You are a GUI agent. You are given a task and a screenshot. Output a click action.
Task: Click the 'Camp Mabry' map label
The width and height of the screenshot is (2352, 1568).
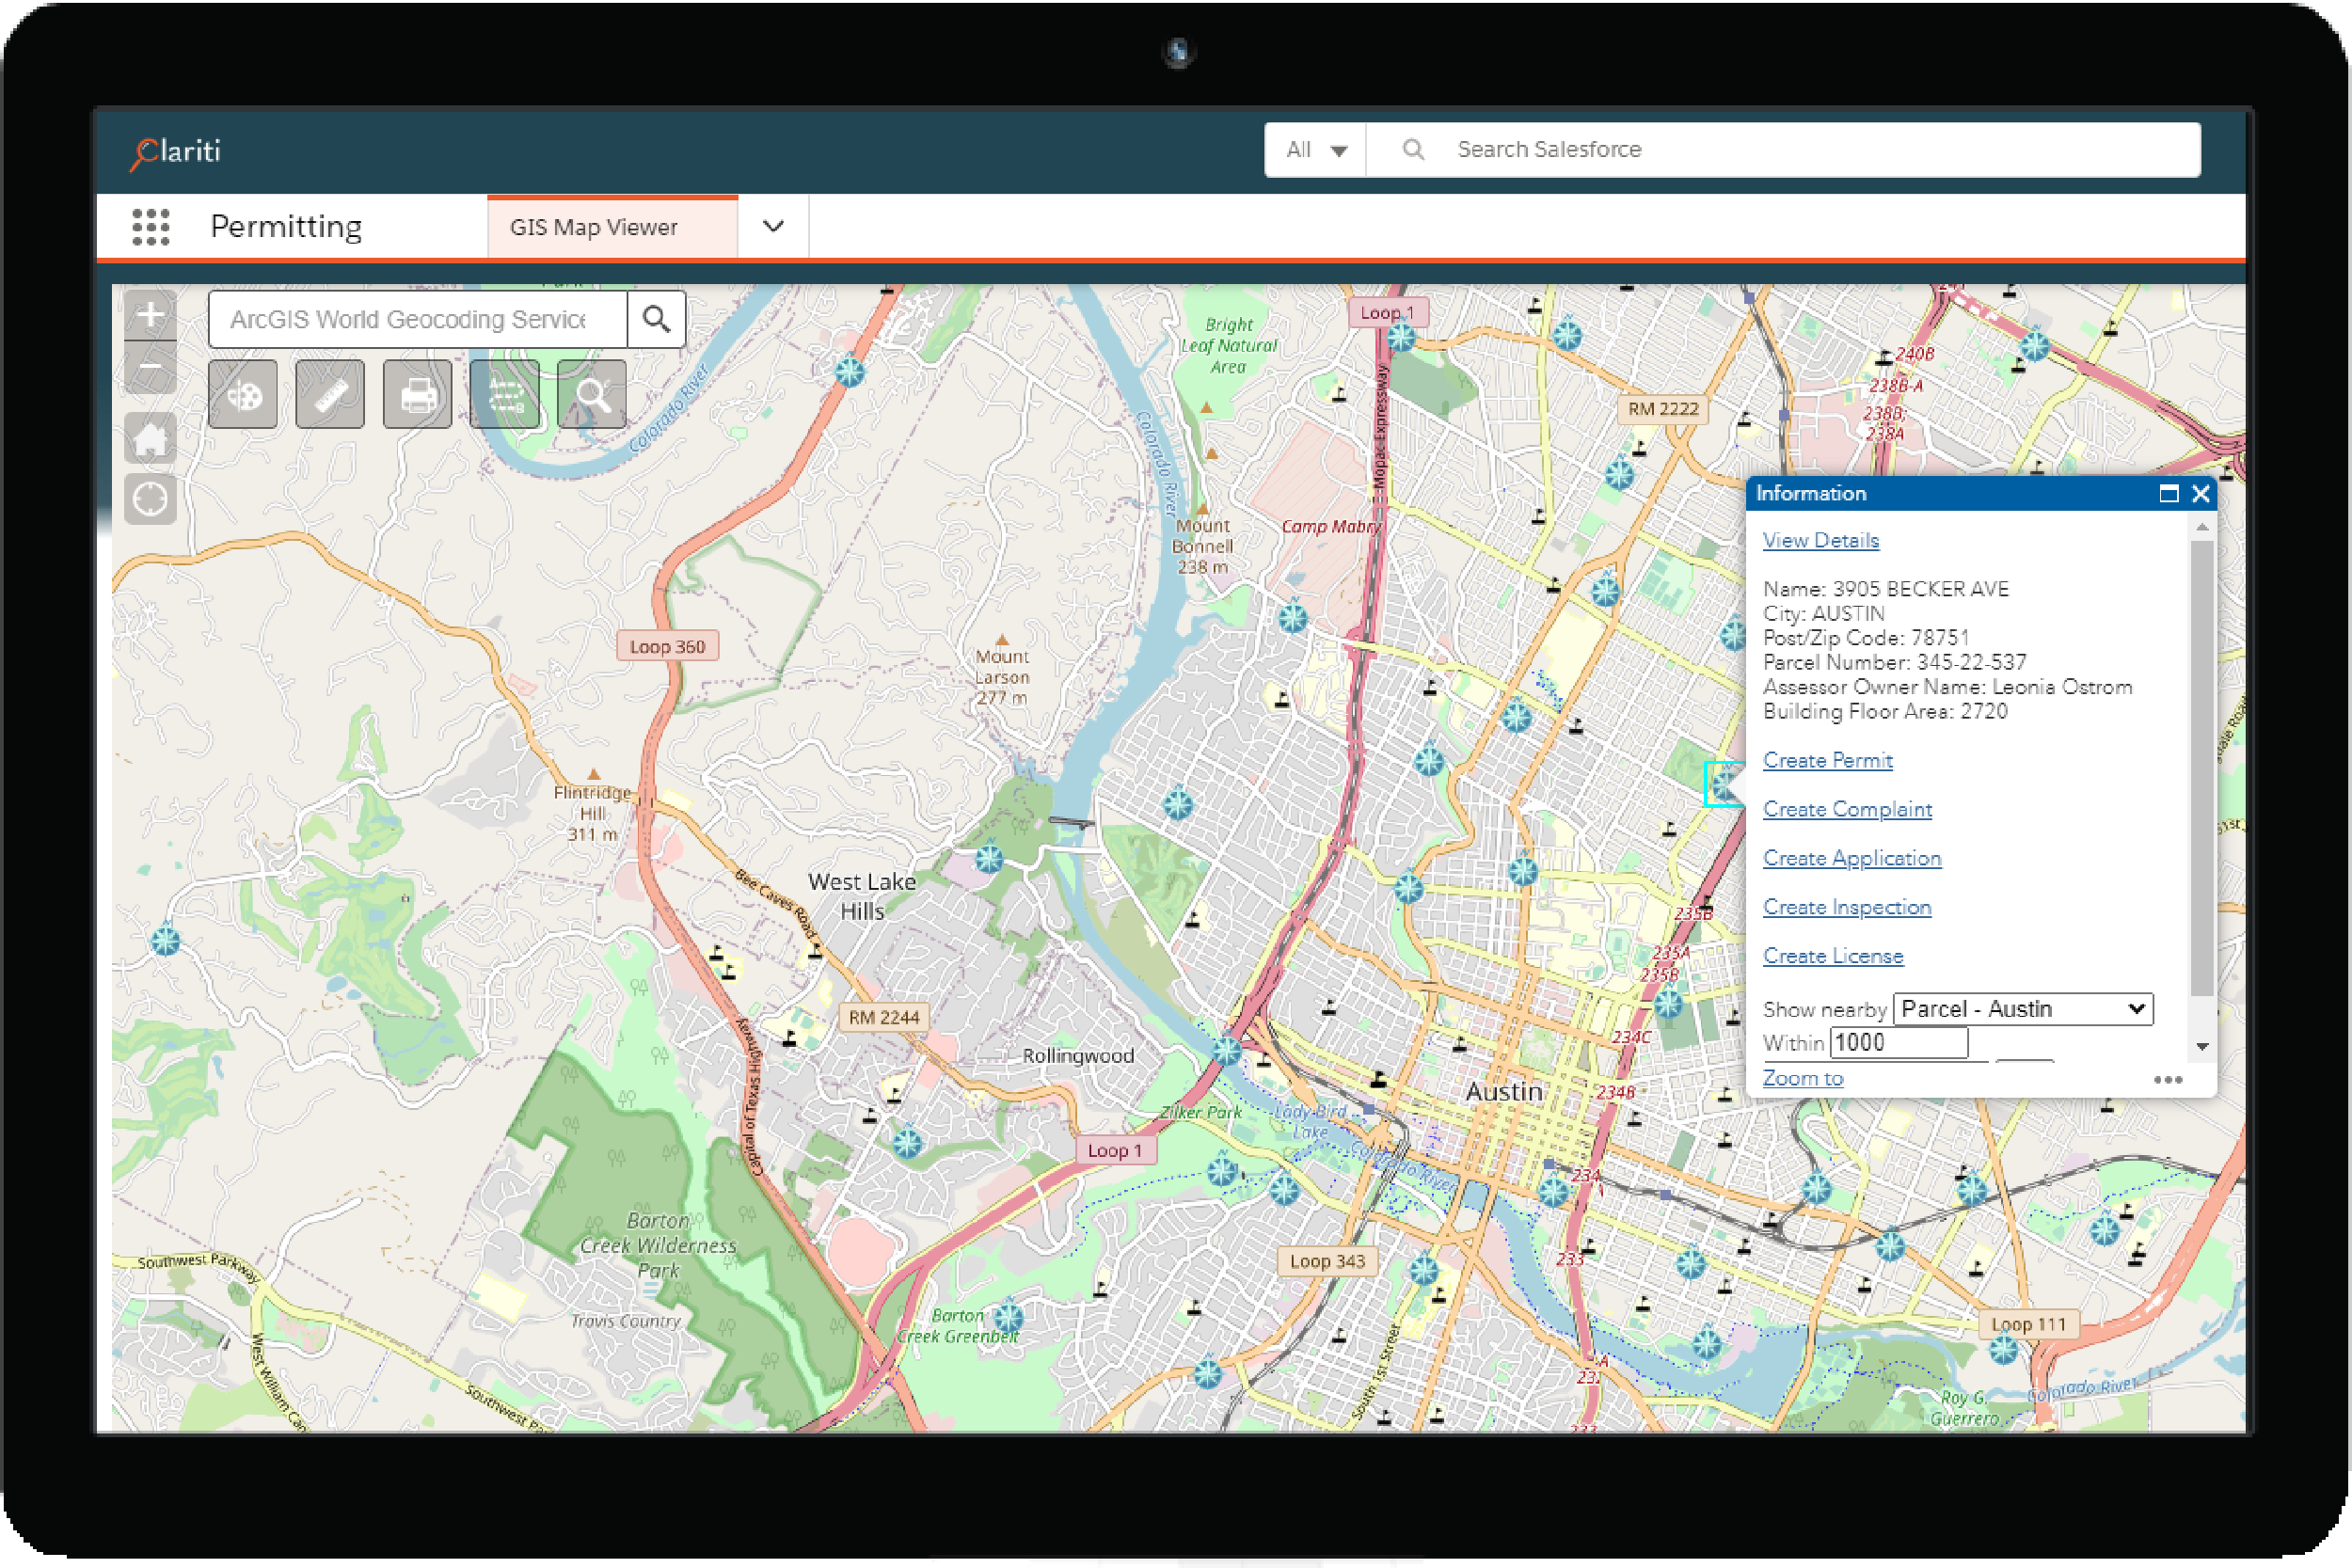[1331, 527]
